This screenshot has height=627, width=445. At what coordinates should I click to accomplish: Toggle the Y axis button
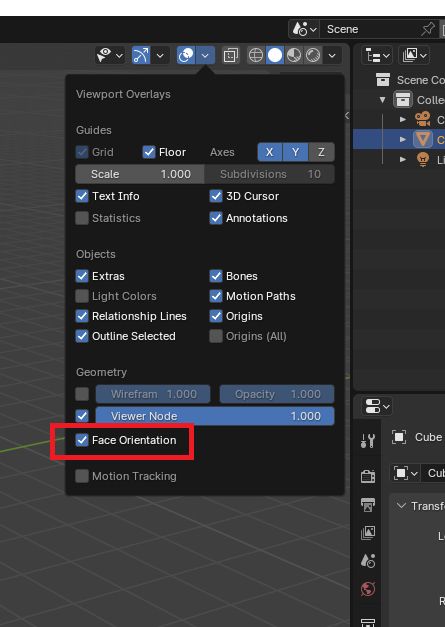295,152
